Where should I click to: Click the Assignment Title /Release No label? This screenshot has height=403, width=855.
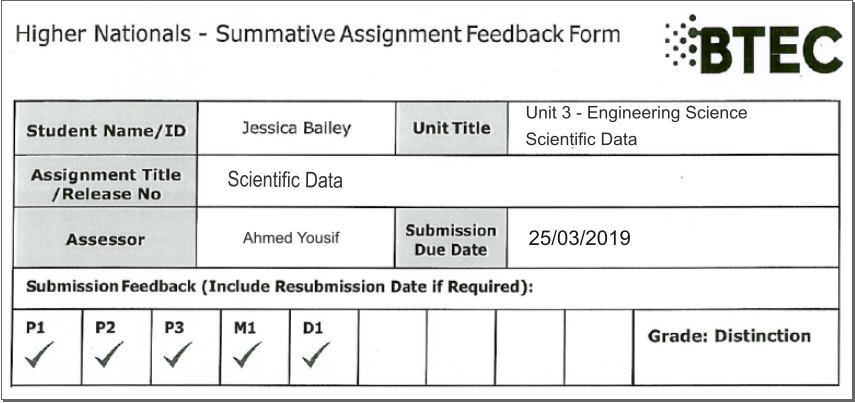click(x=106, y=184)
